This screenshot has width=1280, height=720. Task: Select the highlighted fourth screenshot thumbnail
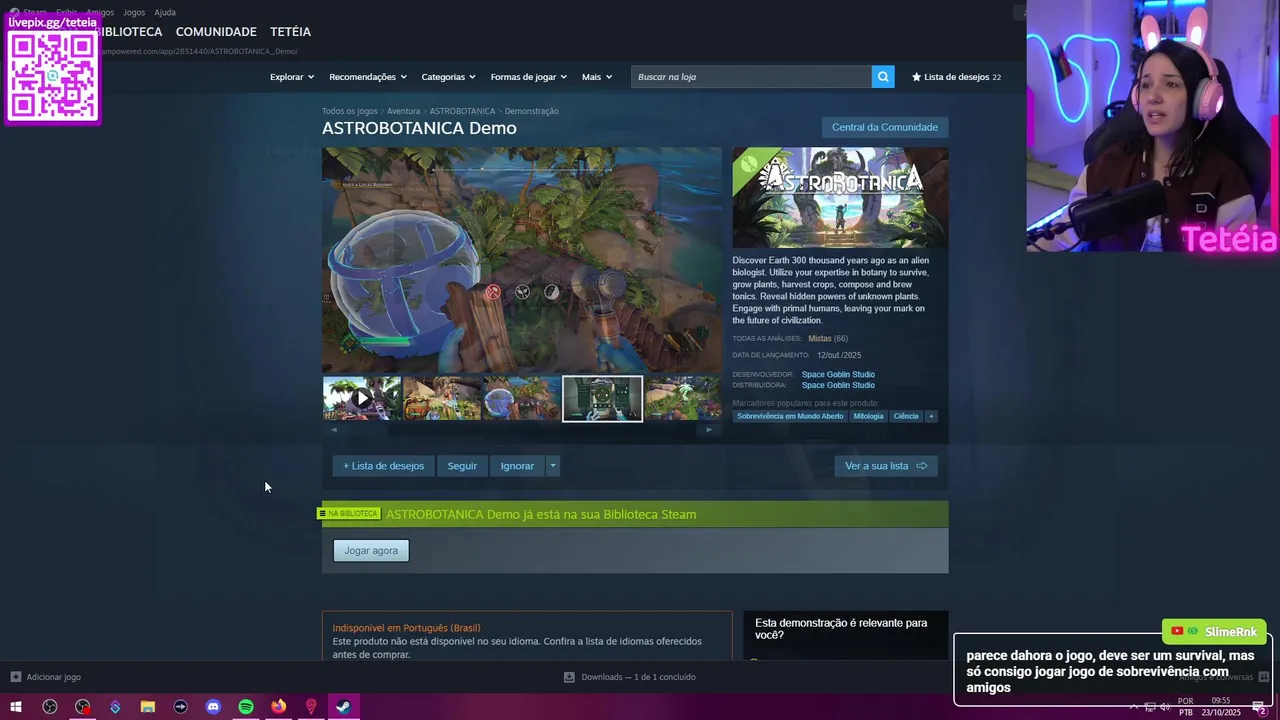(602, 398)
